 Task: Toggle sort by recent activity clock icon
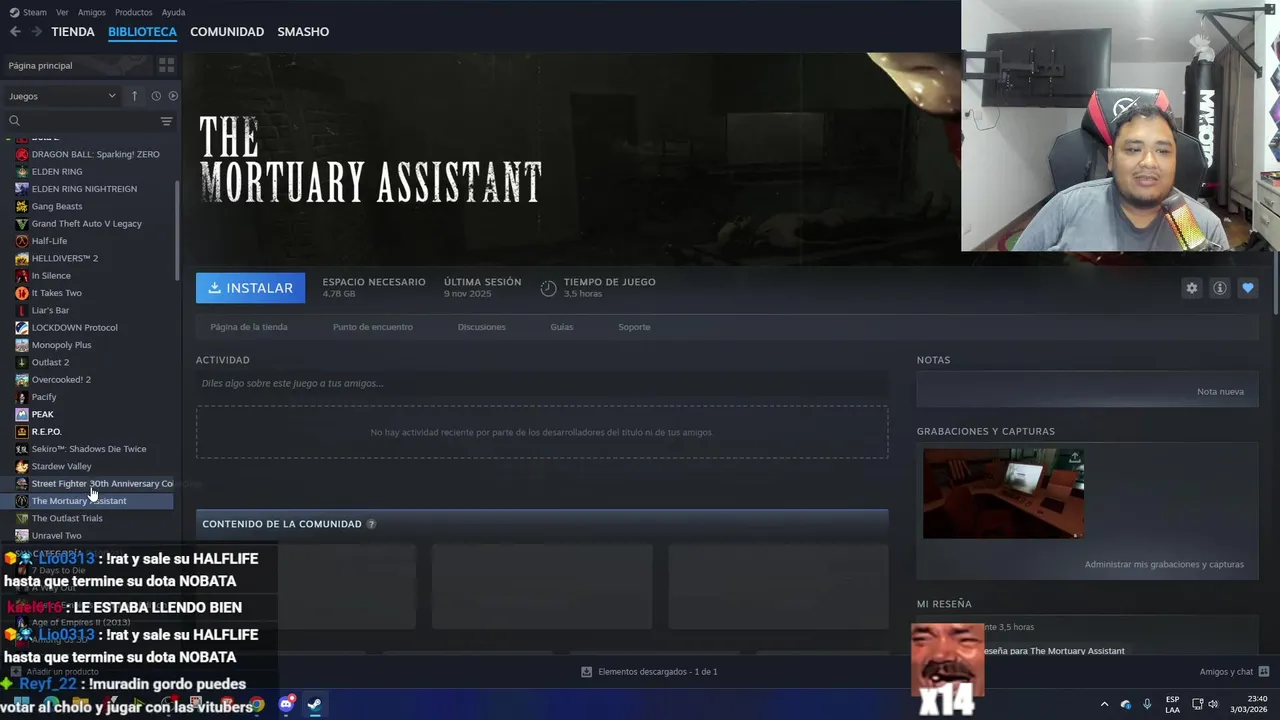156,96
